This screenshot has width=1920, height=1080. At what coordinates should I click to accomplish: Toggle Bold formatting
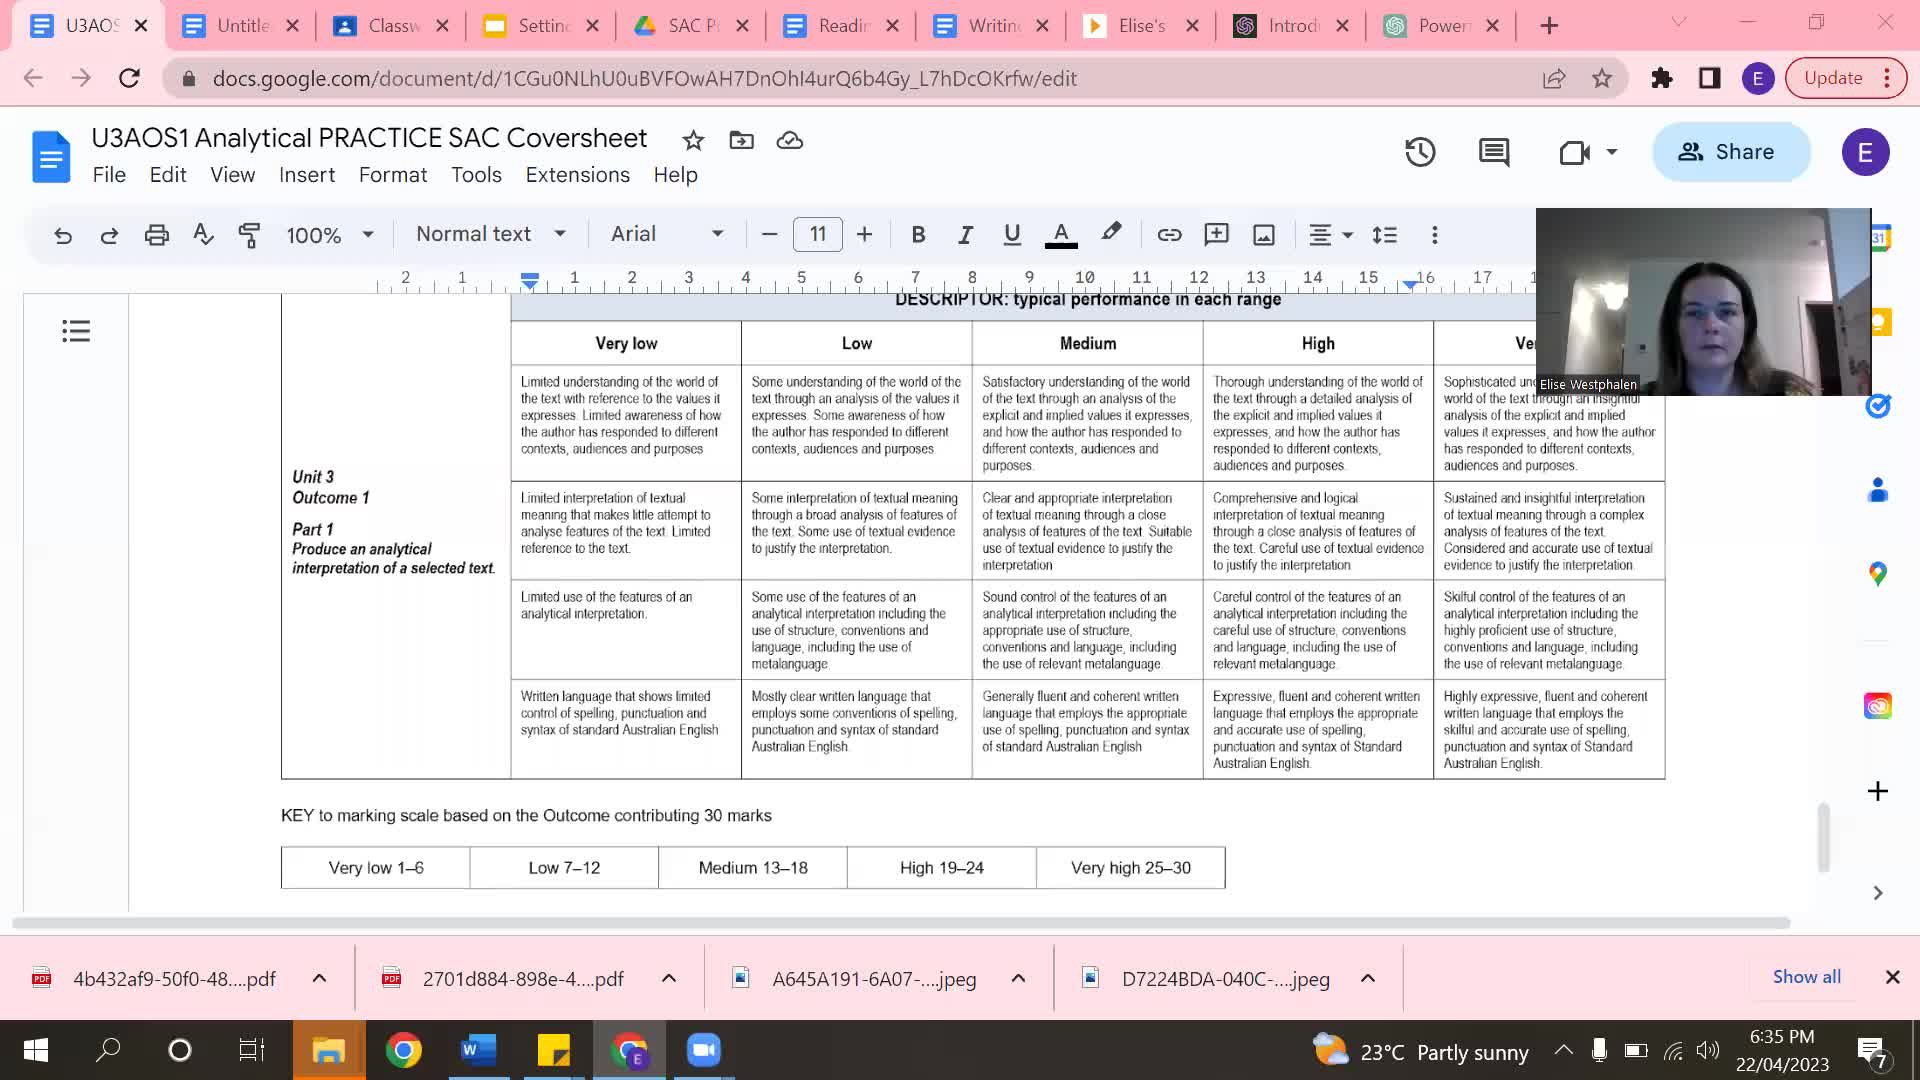pos(918,235)
